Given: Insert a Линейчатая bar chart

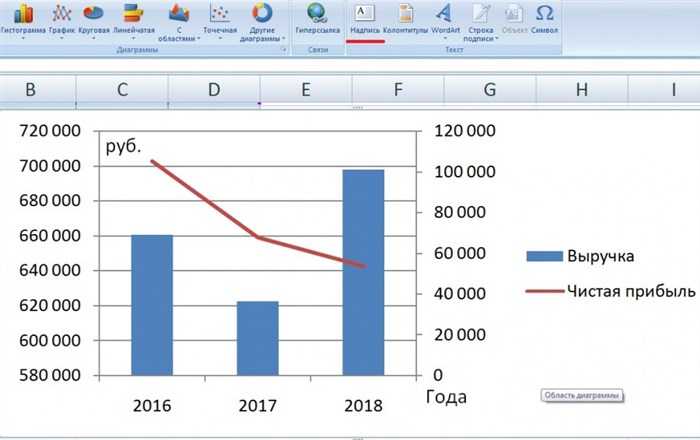Looking at the screenshot, I should click(x=133, y=21).
